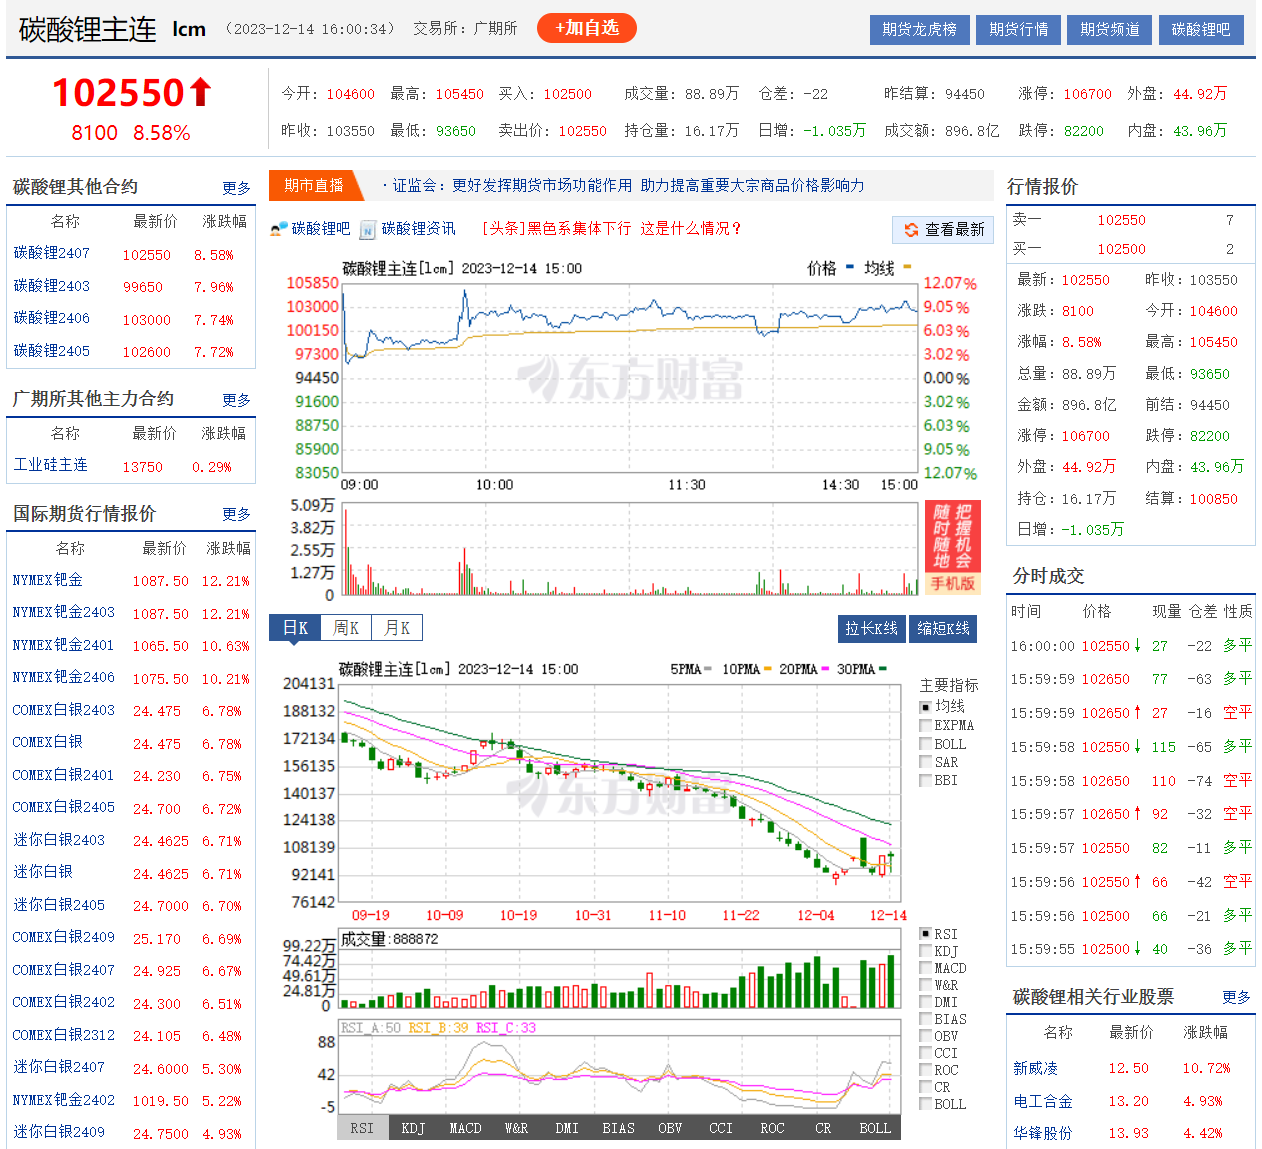
Task: Click the 缩短K线 button
Action: pyautogui.click(x=944, y=629)
